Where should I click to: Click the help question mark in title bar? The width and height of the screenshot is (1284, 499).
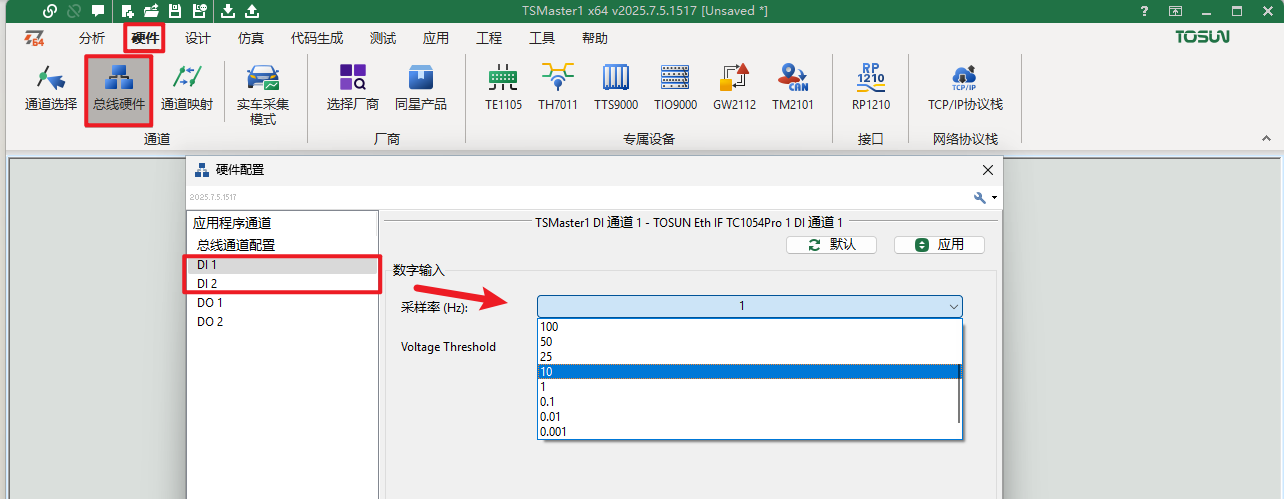tap(1145, 11)
